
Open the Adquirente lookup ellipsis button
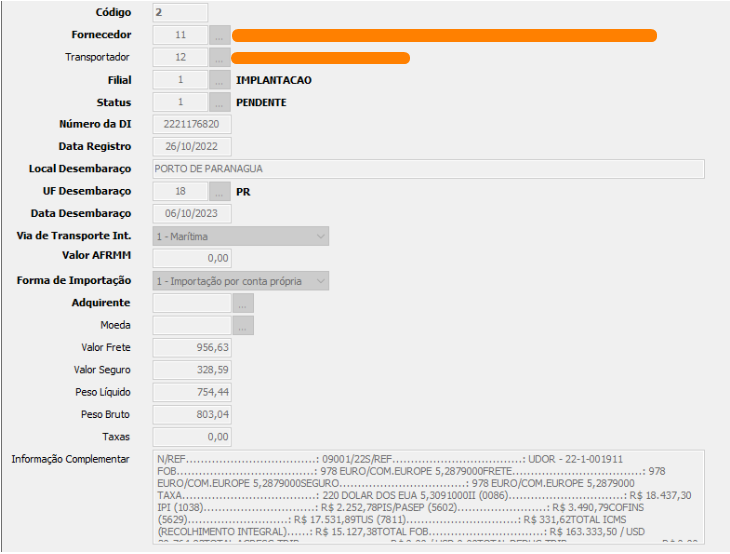click(243, 303)
